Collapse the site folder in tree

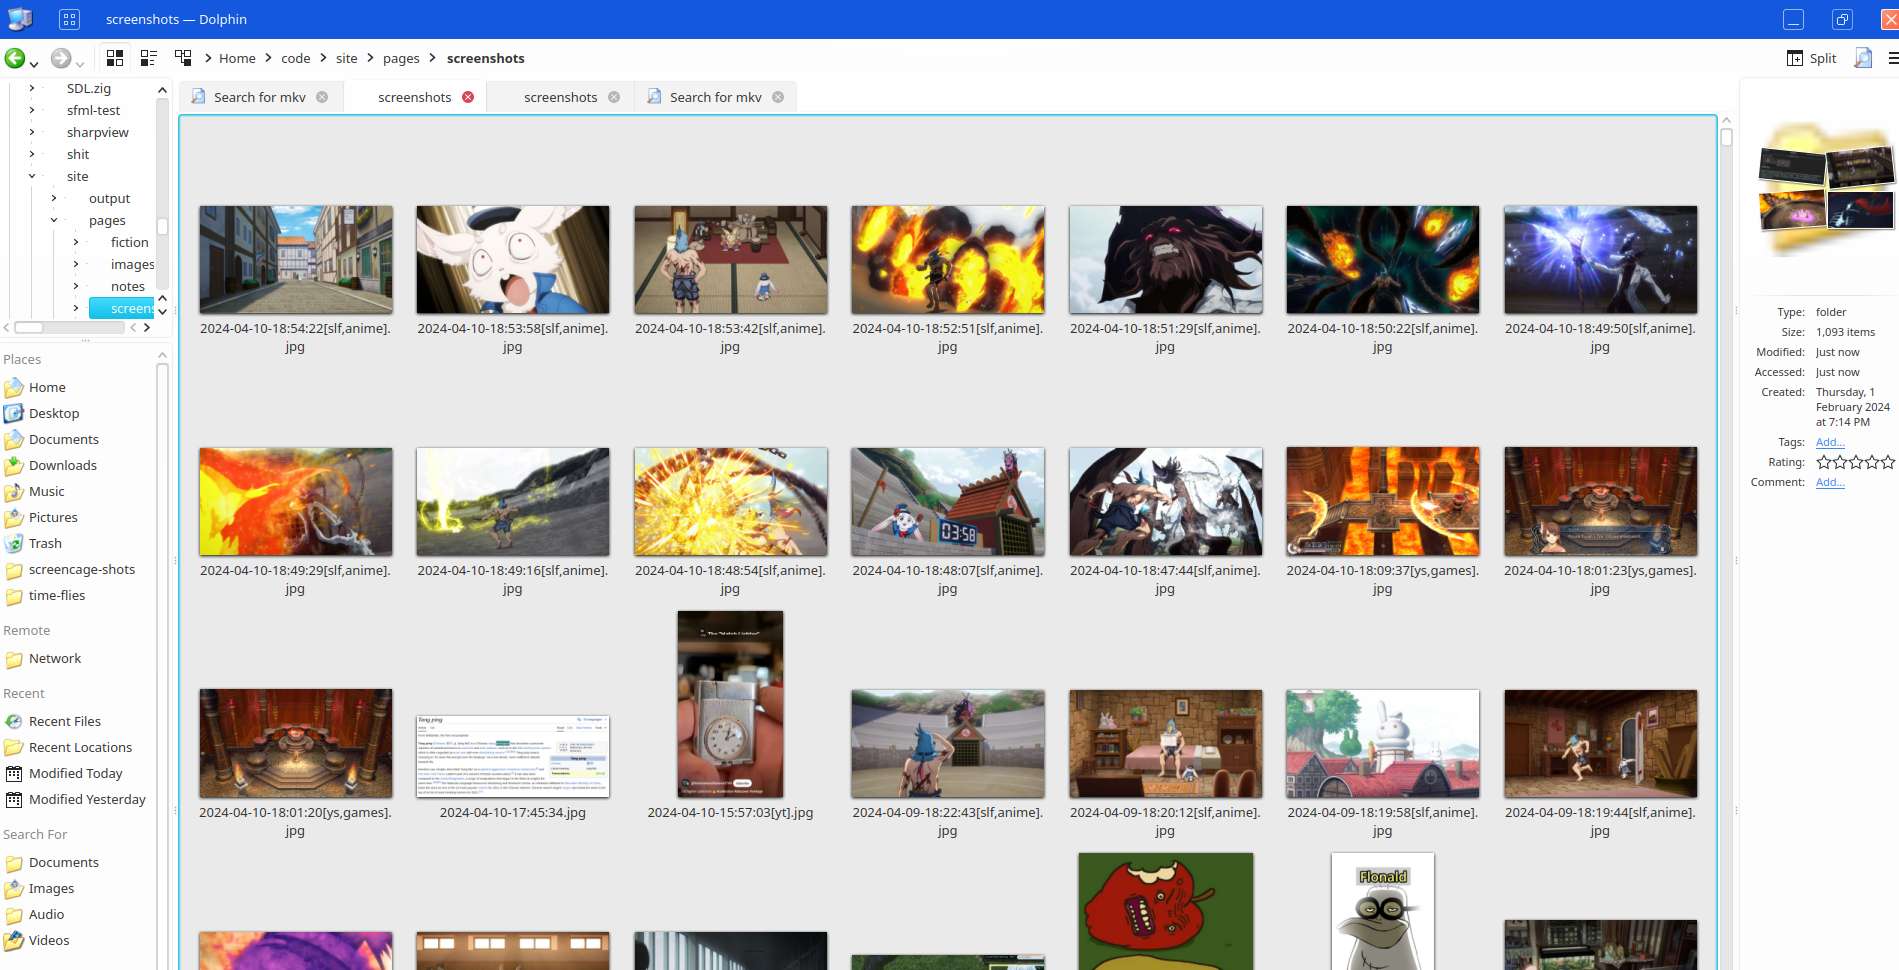coord(32,176)
